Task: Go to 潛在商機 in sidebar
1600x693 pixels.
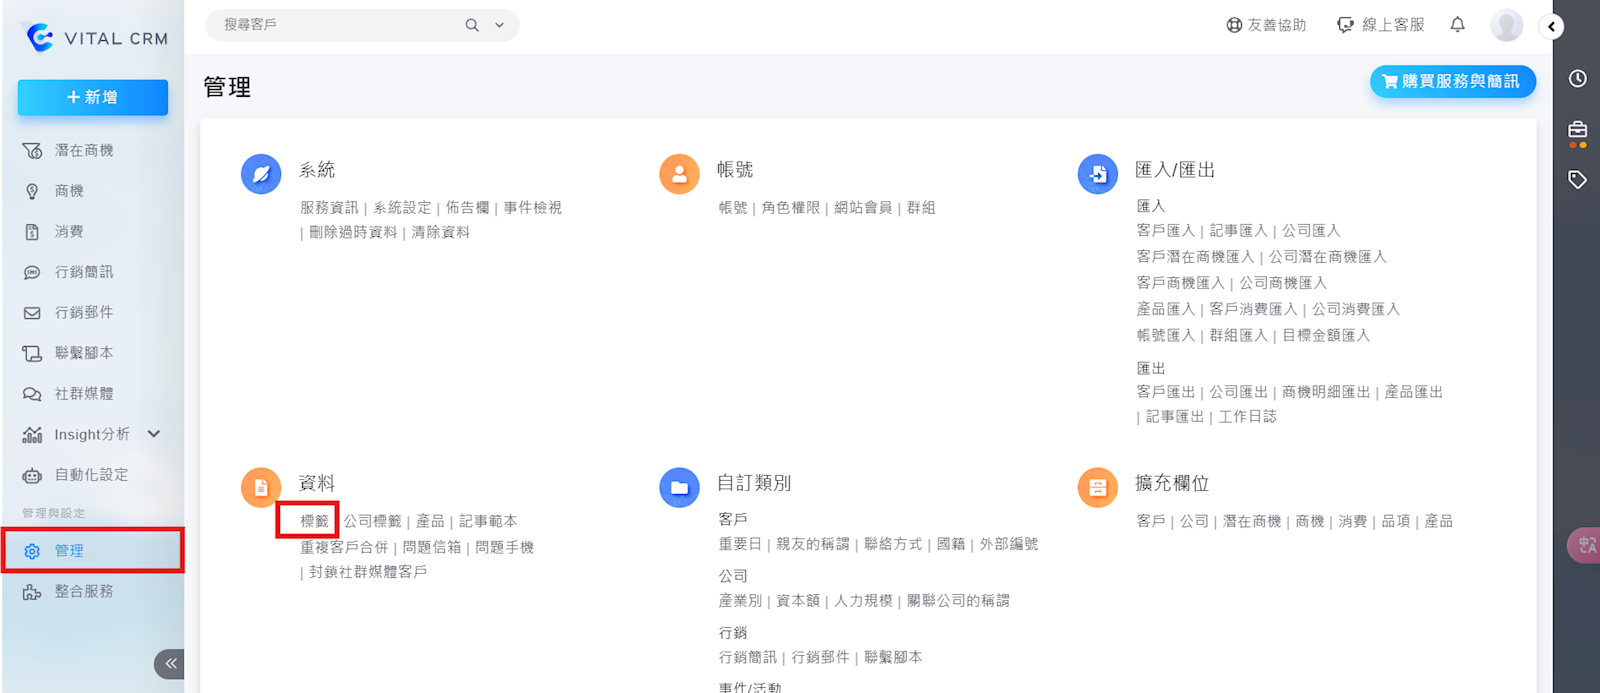Action: [x=84, y=150]
